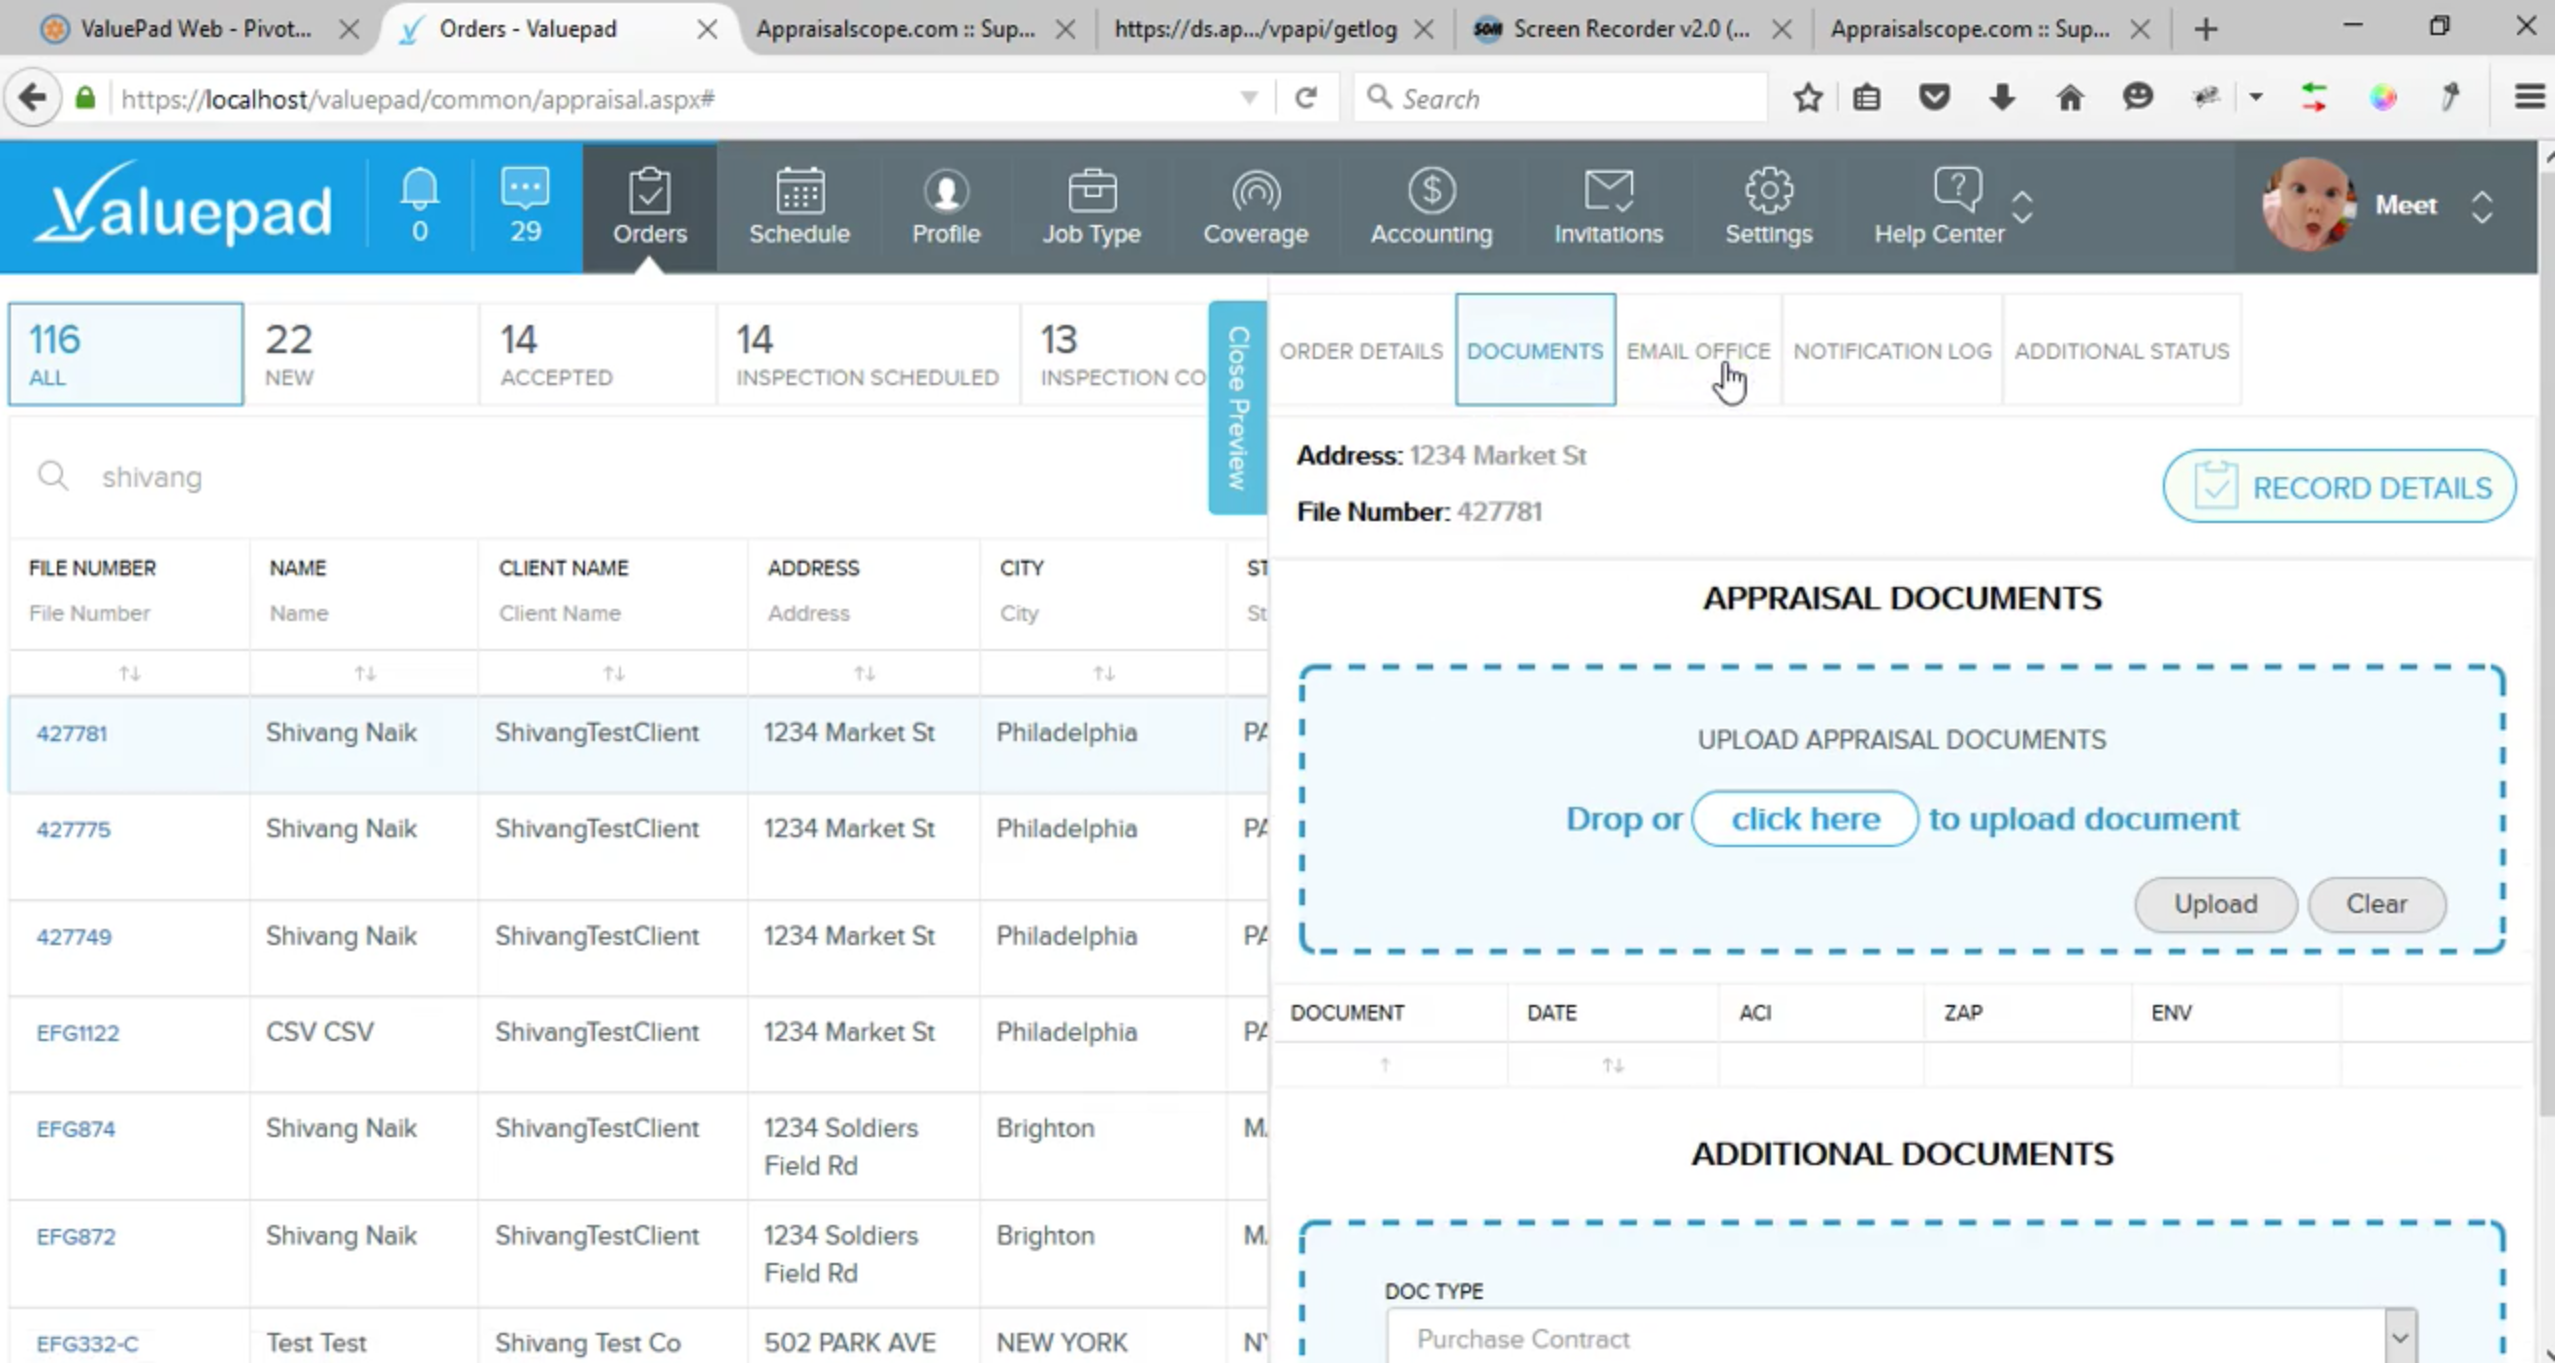Screen dimensions: 2555x1363
Task: Toggle sort on document Date column
Action: click(1613, 1066)
